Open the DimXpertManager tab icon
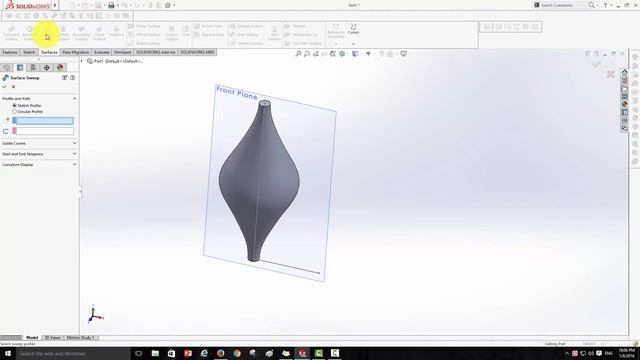The width and height of the screenshot is (640, 360). coord(47,68)
